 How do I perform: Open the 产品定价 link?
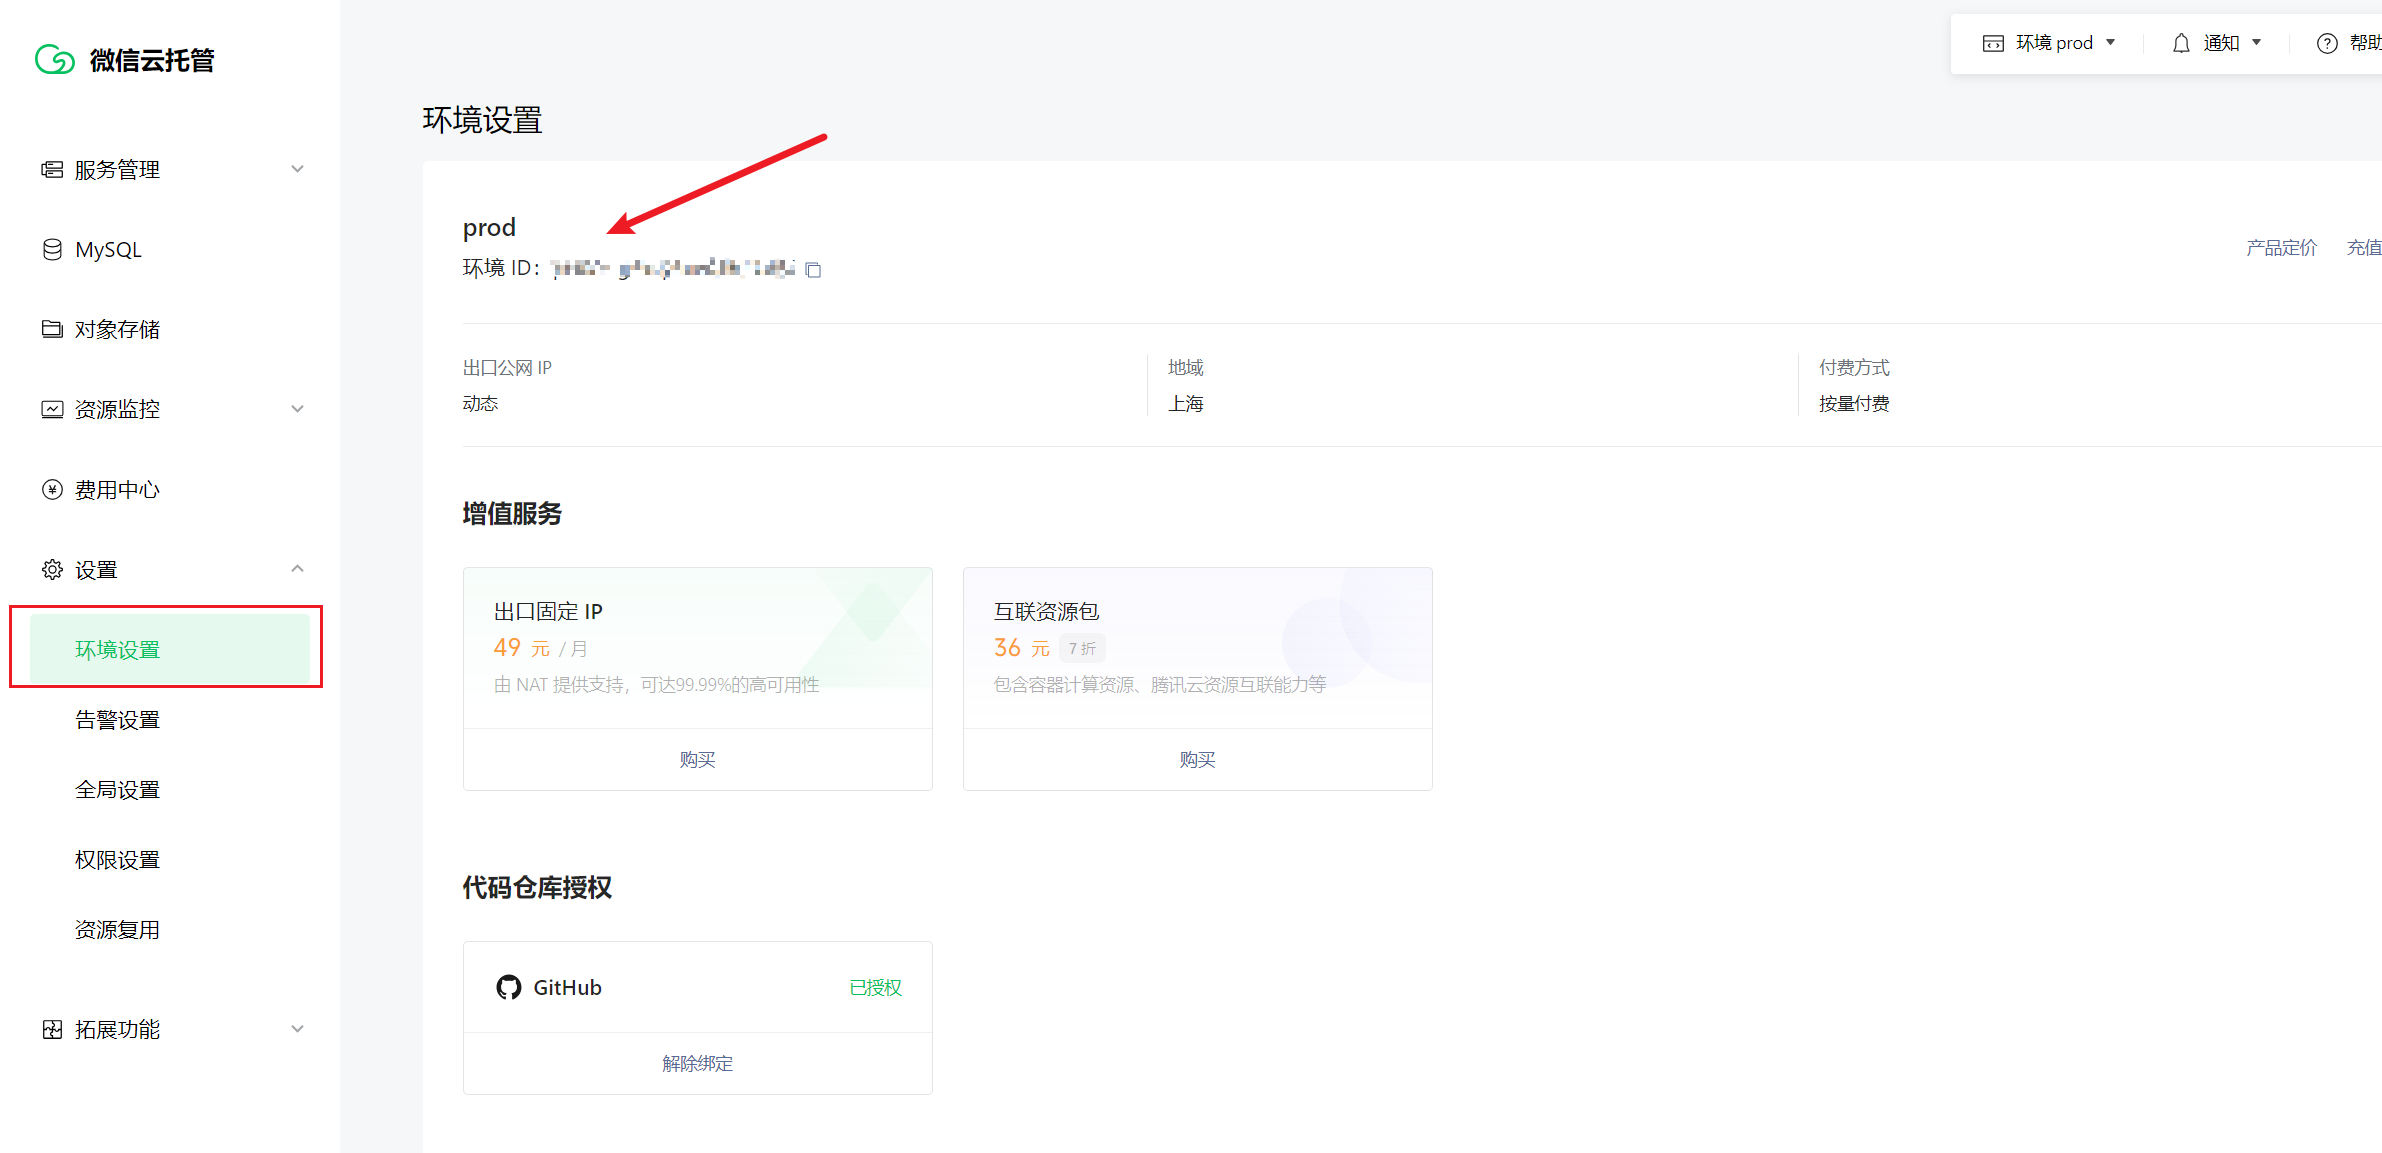point(2282,247)
